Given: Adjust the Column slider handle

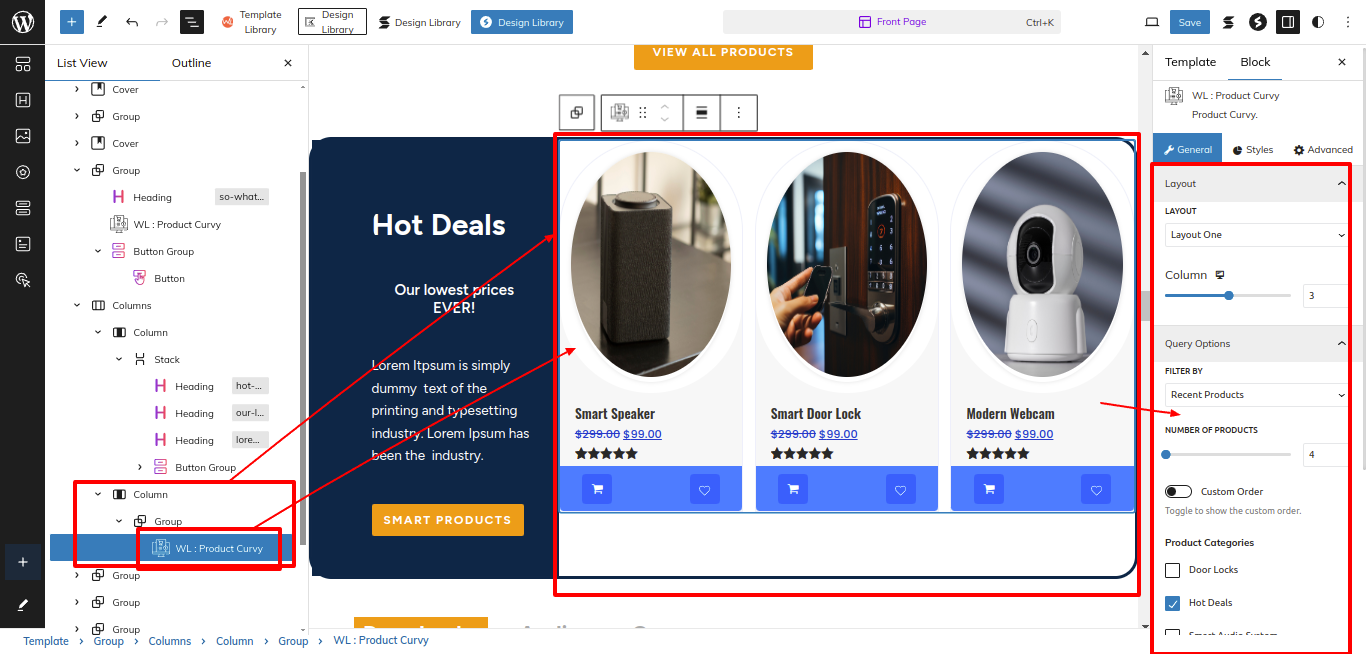Looking at the screenshot, I should [1229, 295].
